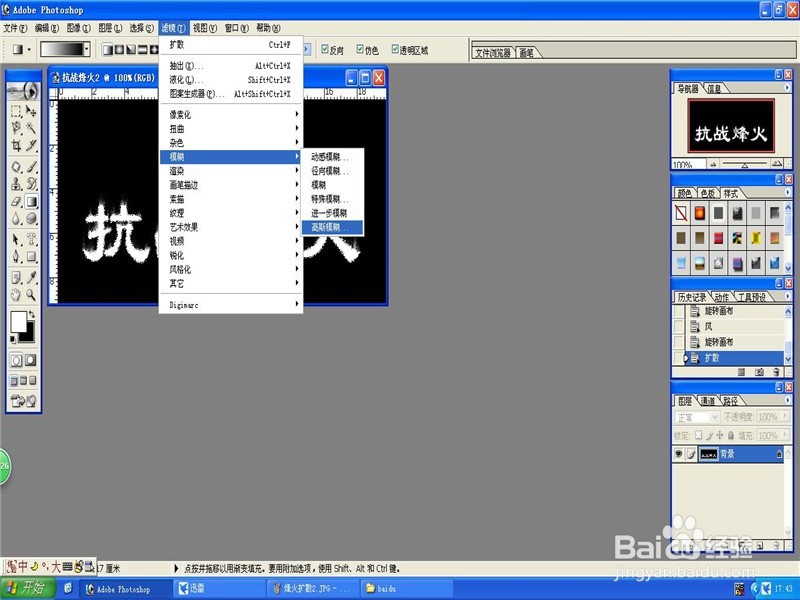Switch to the 通道 tab
This screenshot has height=600, width=800.
708,400
